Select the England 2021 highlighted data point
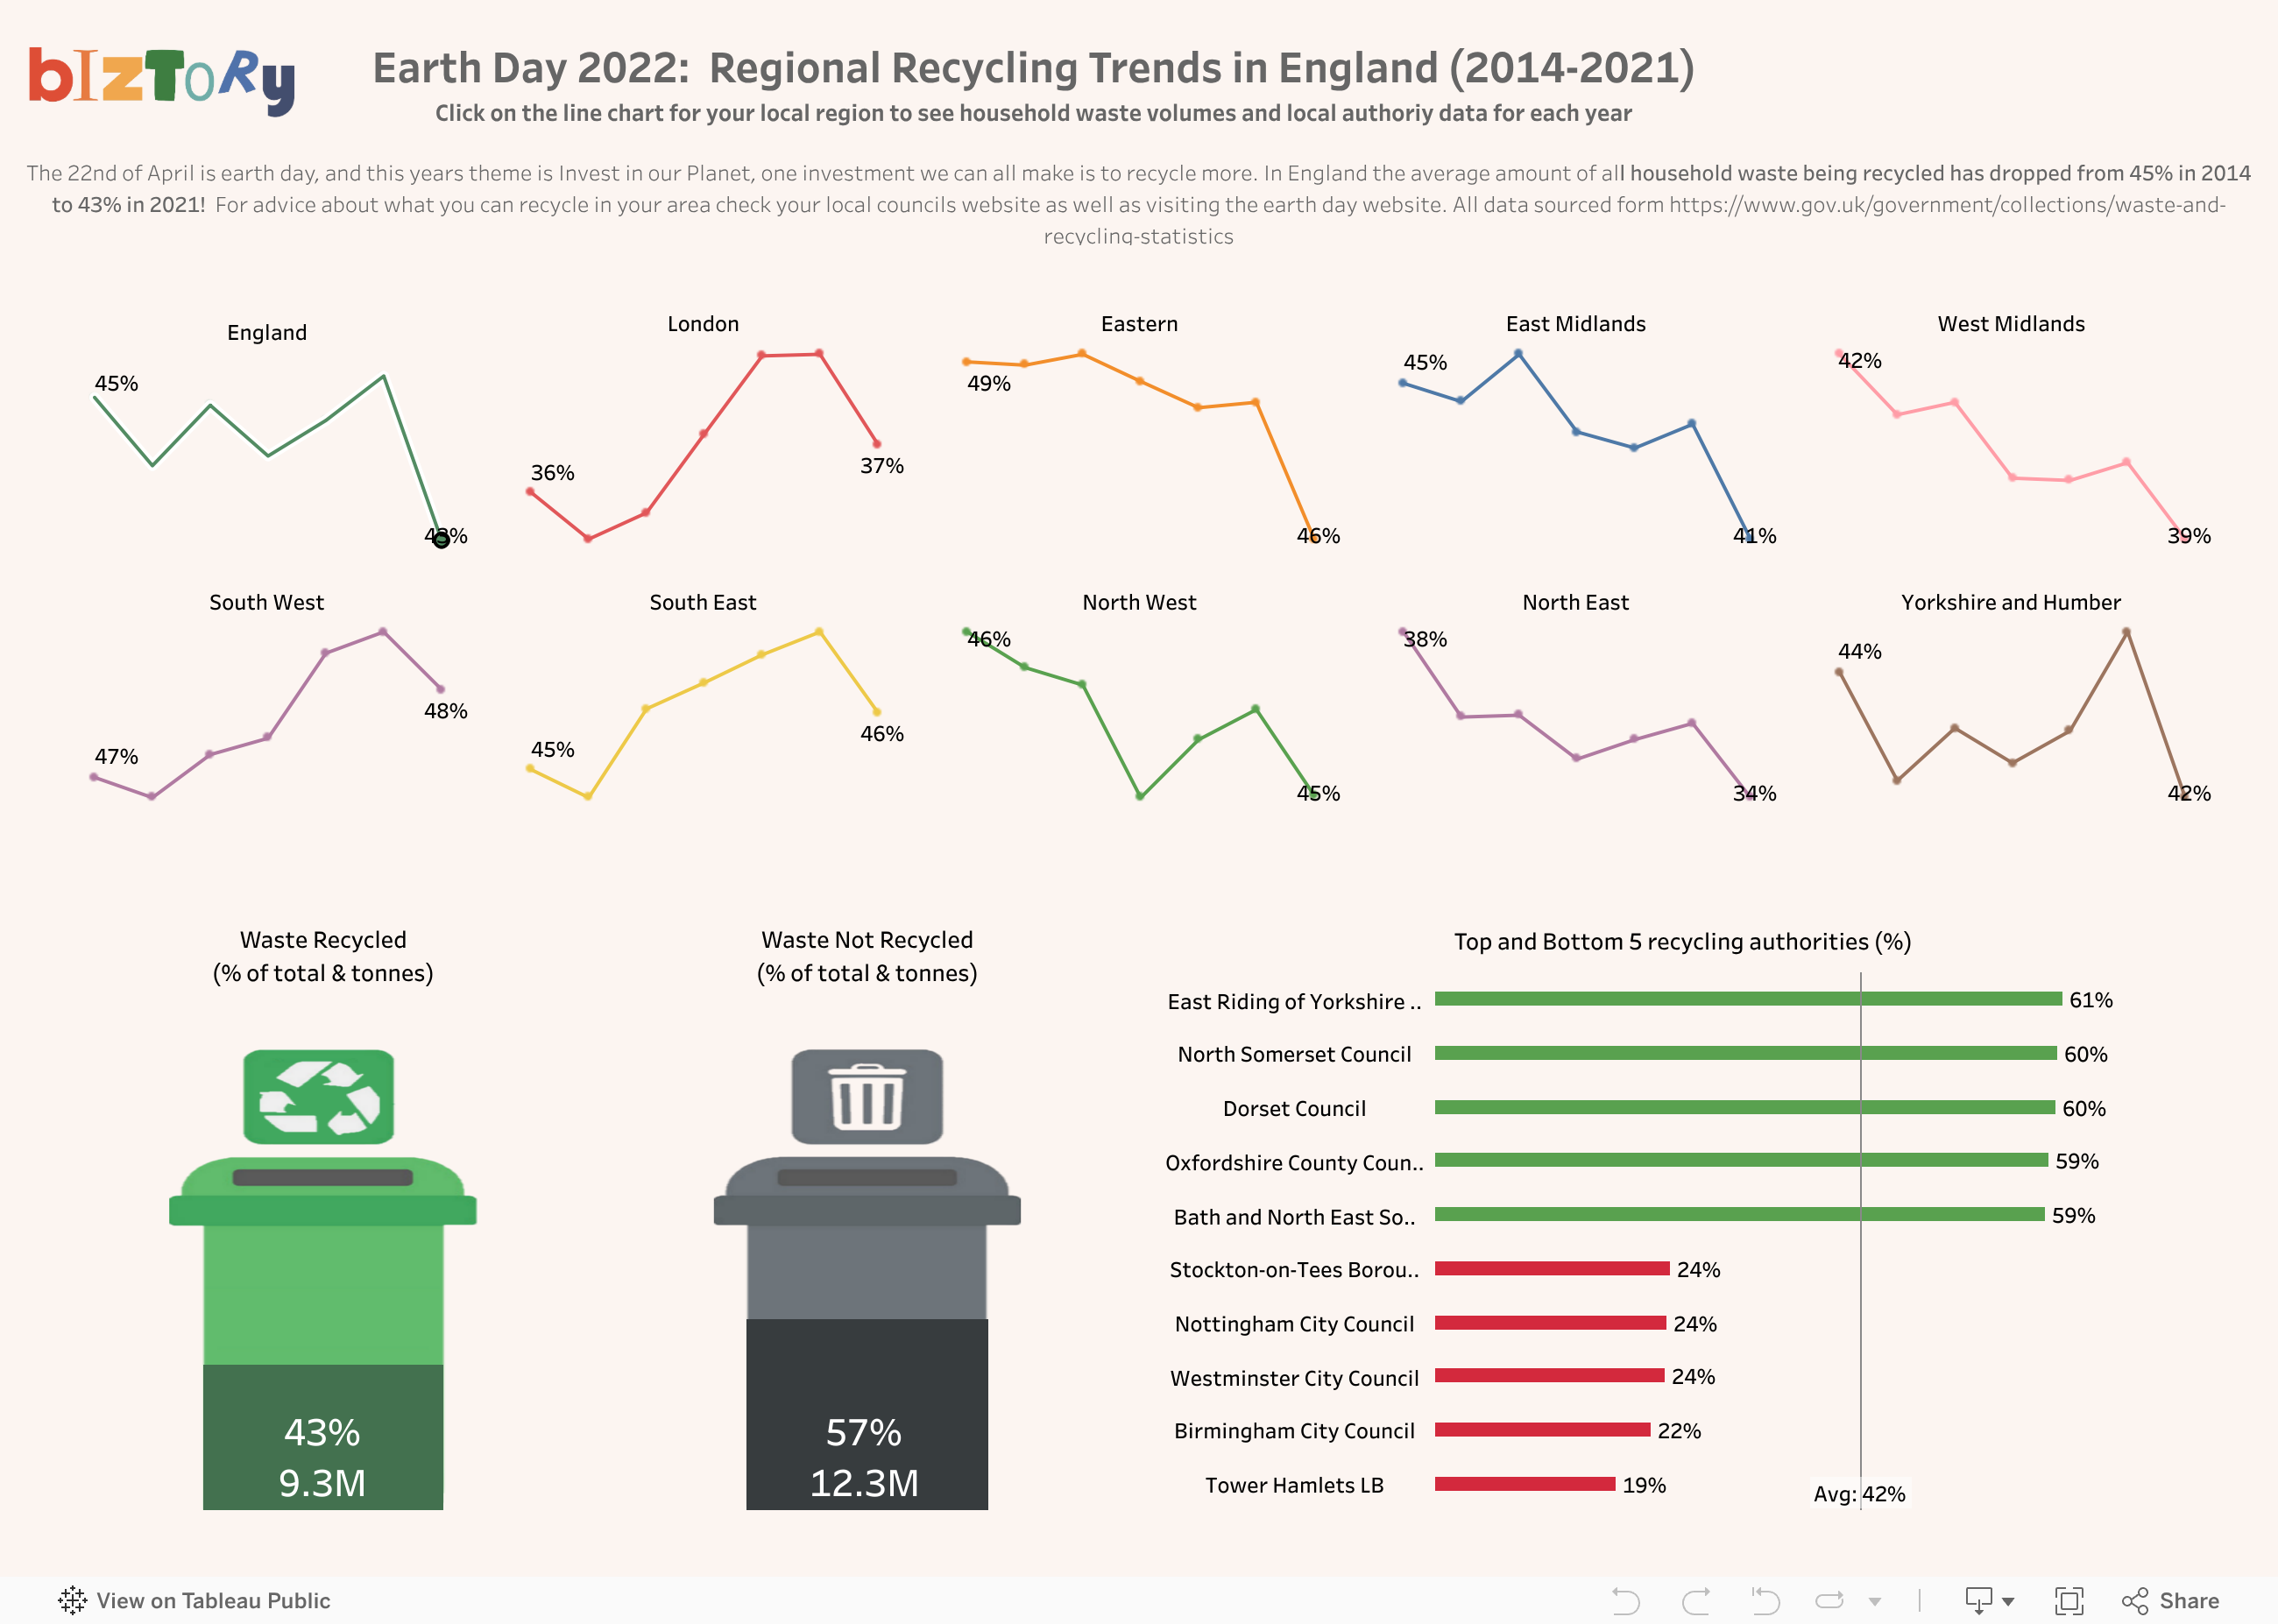2278x1624 pixels. click(x=441, y=540)
